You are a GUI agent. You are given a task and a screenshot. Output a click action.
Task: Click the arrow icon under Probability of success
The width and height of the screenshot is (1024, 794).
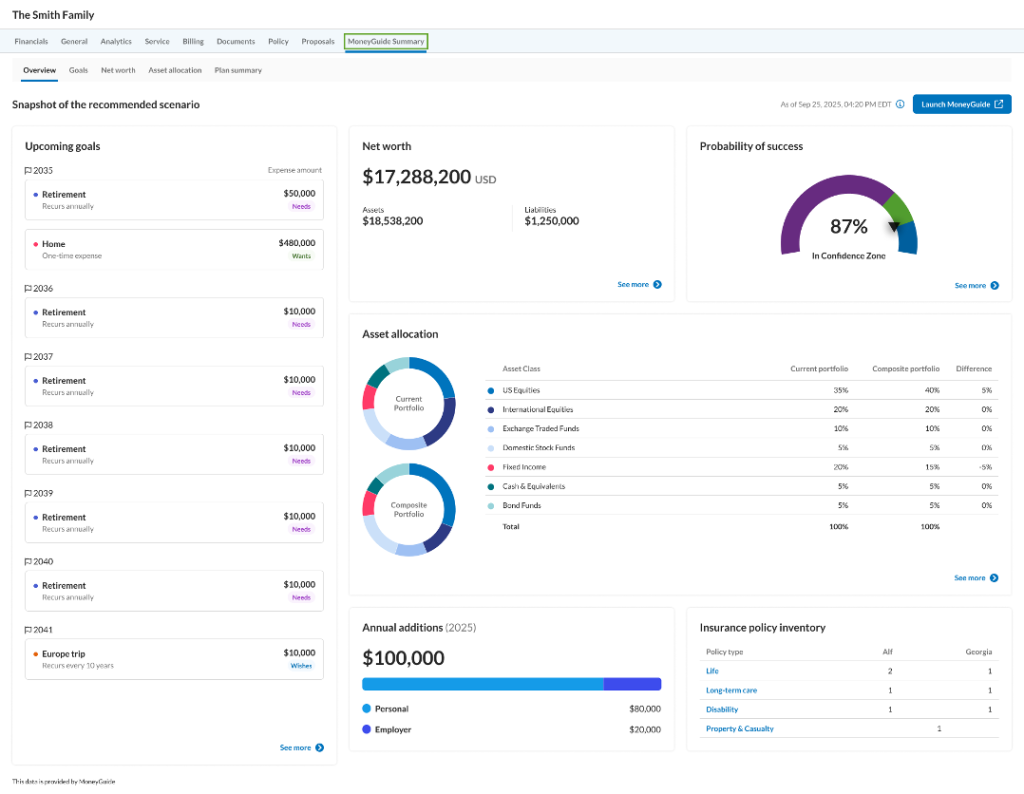coord(995,285)
